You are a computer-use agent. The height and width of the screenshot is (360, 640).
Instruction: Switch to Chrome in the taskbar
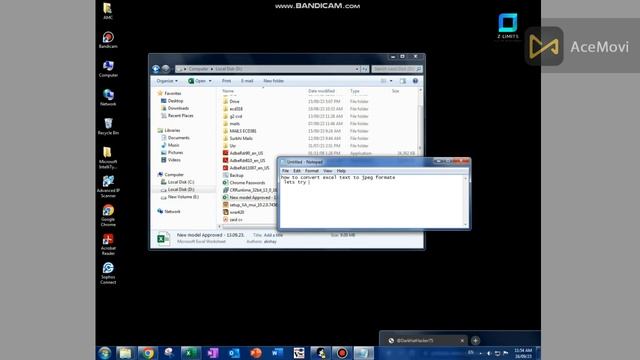pyautogui.click(x=148, y=353)
